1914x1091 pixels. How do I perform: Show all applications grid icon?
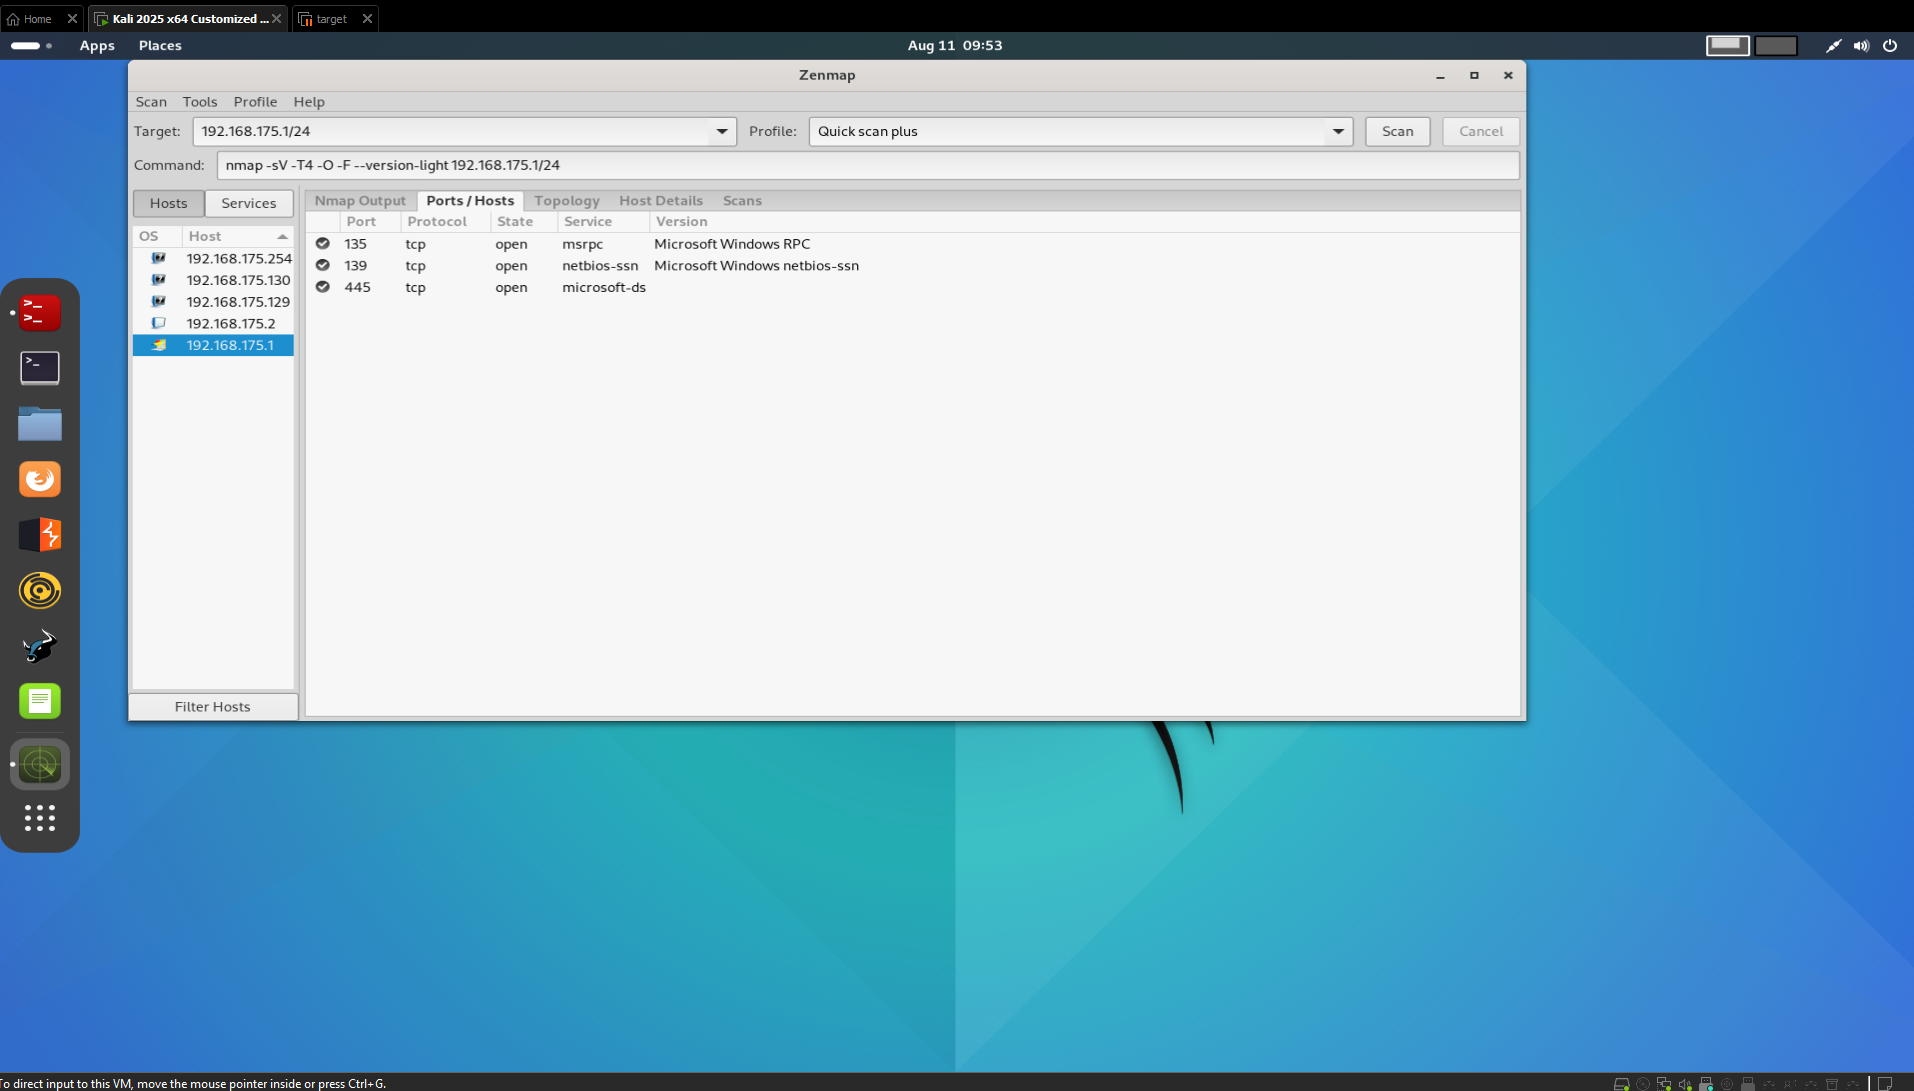click(x=40, y=819)
